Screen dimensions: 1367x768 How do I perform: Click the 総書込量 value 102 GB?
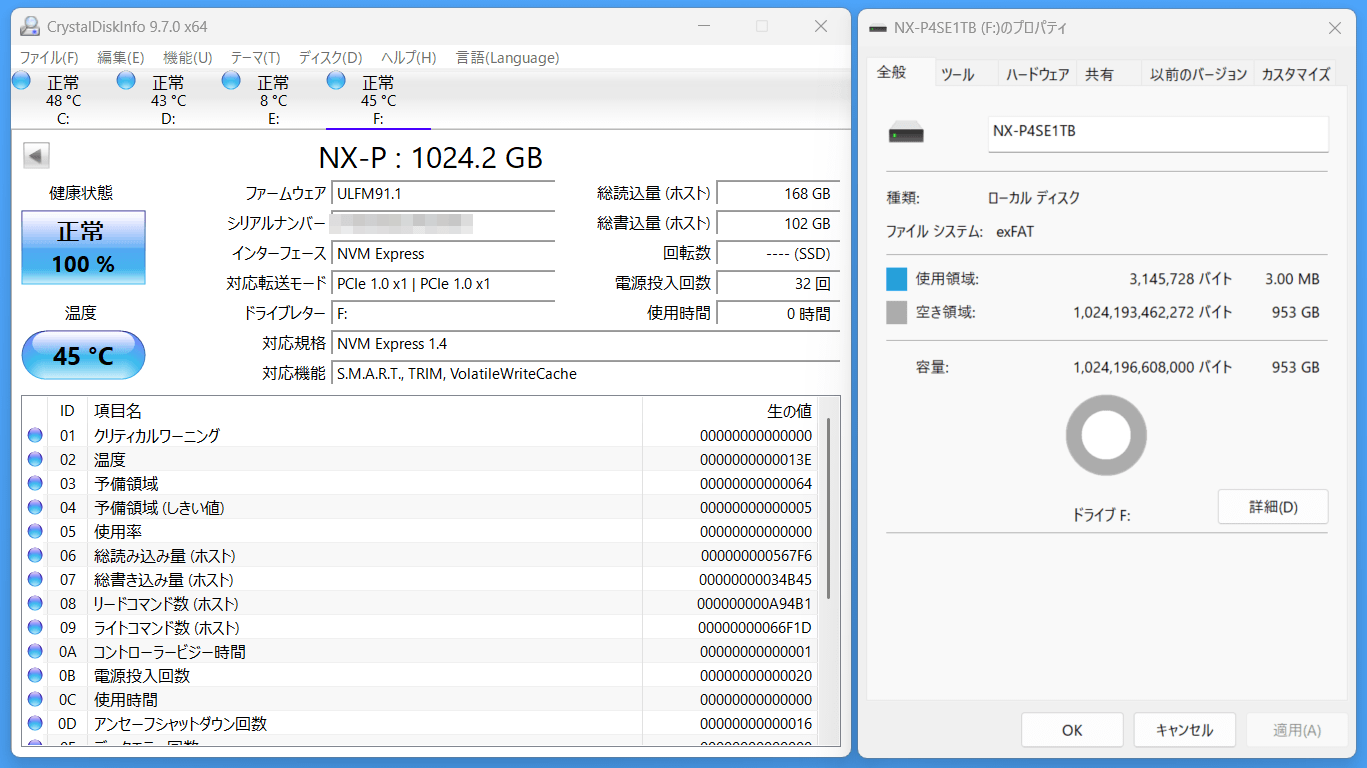pyautogui.click(x=778, y=224)
